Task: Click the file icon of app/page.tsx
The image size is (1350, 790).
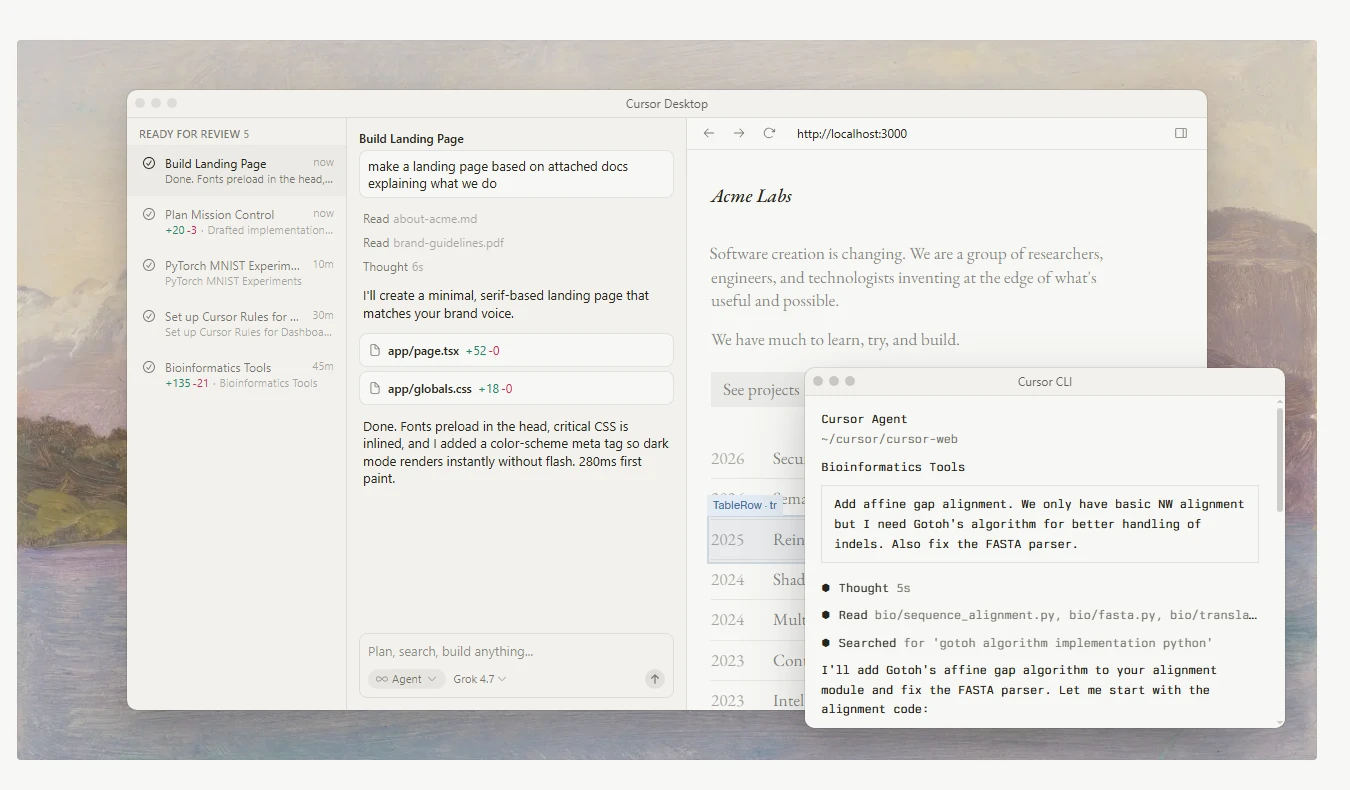Action: [375, 351]
